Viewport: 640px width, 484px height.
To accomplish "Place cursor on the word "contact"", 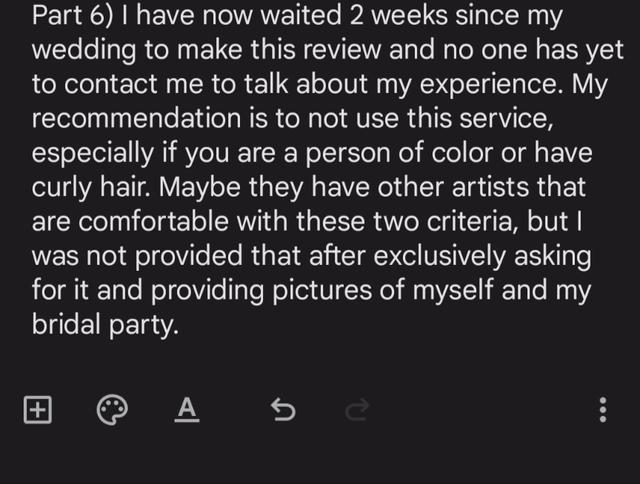I will (111, 84).
